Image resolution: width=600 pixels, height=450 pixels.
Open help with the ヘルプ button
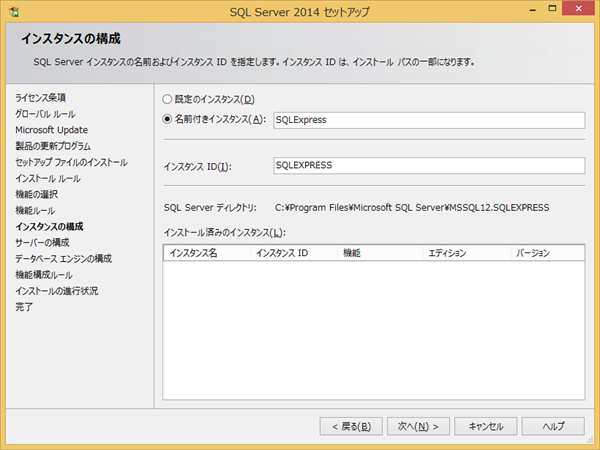click(553, 426)
